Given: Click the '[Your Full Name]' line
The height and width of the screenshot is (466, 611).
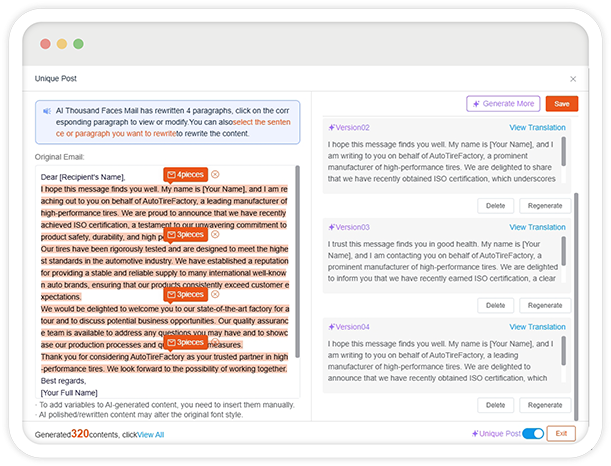Looking at the screenshot, I should point(69,393).
